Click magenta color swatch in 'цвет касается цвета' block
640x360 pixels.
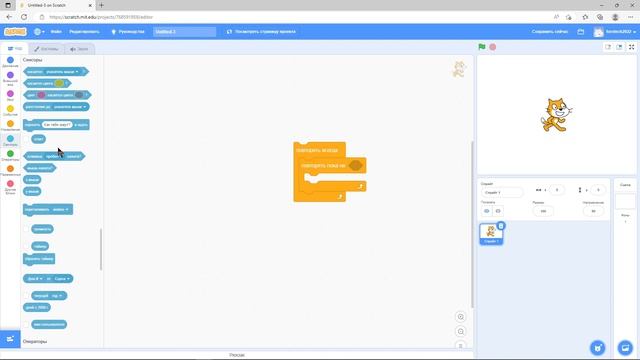coord(41,95)
